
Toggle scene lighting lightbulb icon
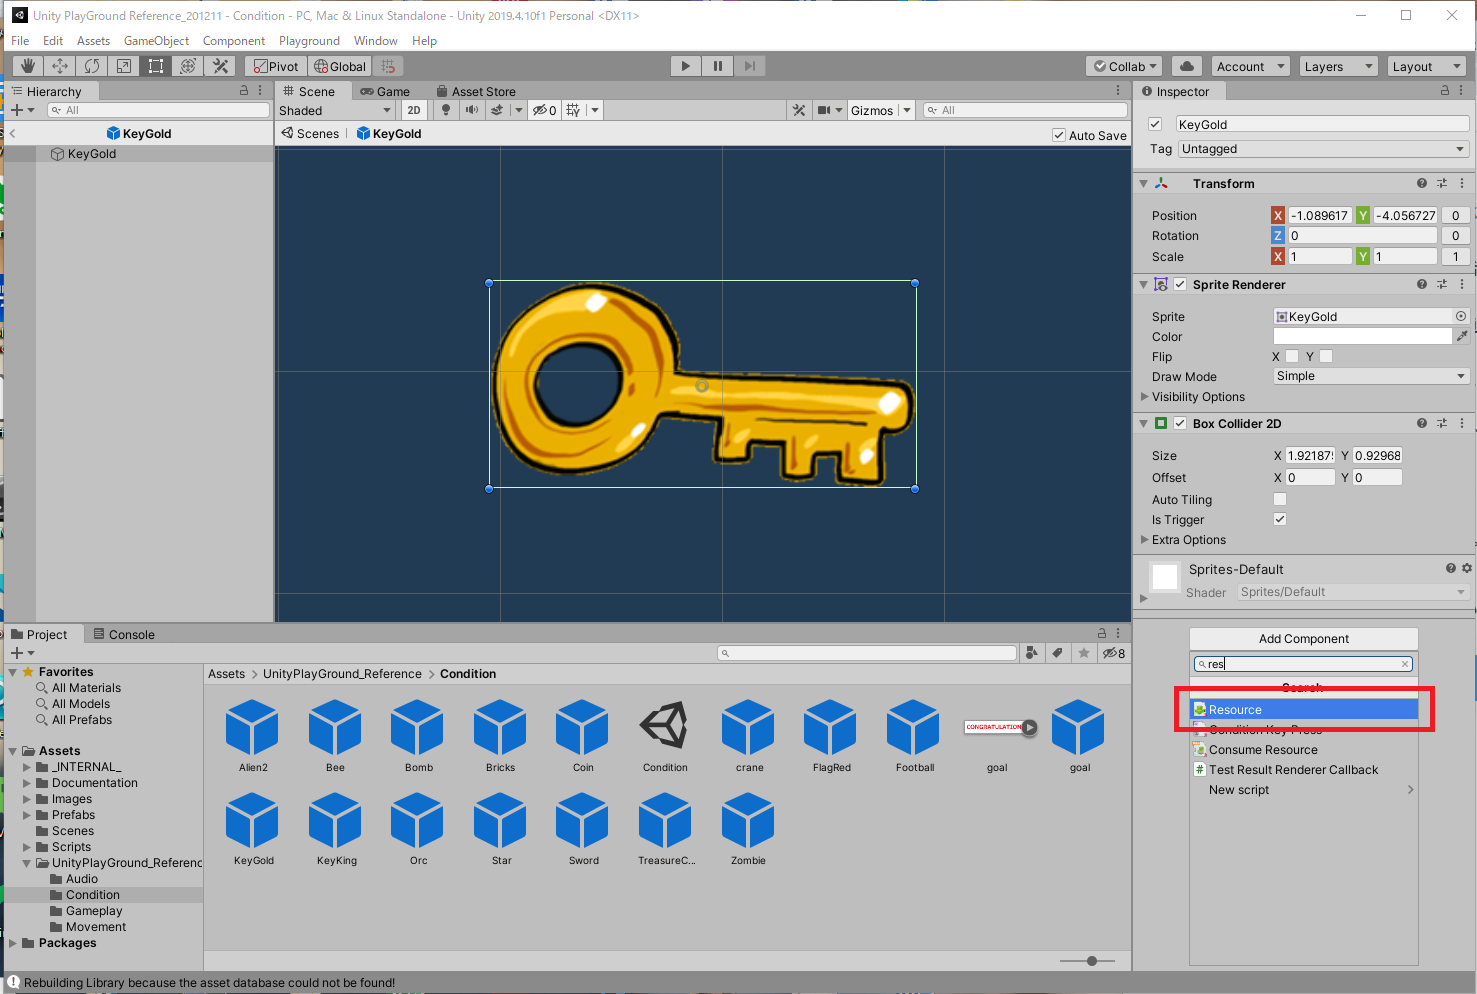click(446, 110)
